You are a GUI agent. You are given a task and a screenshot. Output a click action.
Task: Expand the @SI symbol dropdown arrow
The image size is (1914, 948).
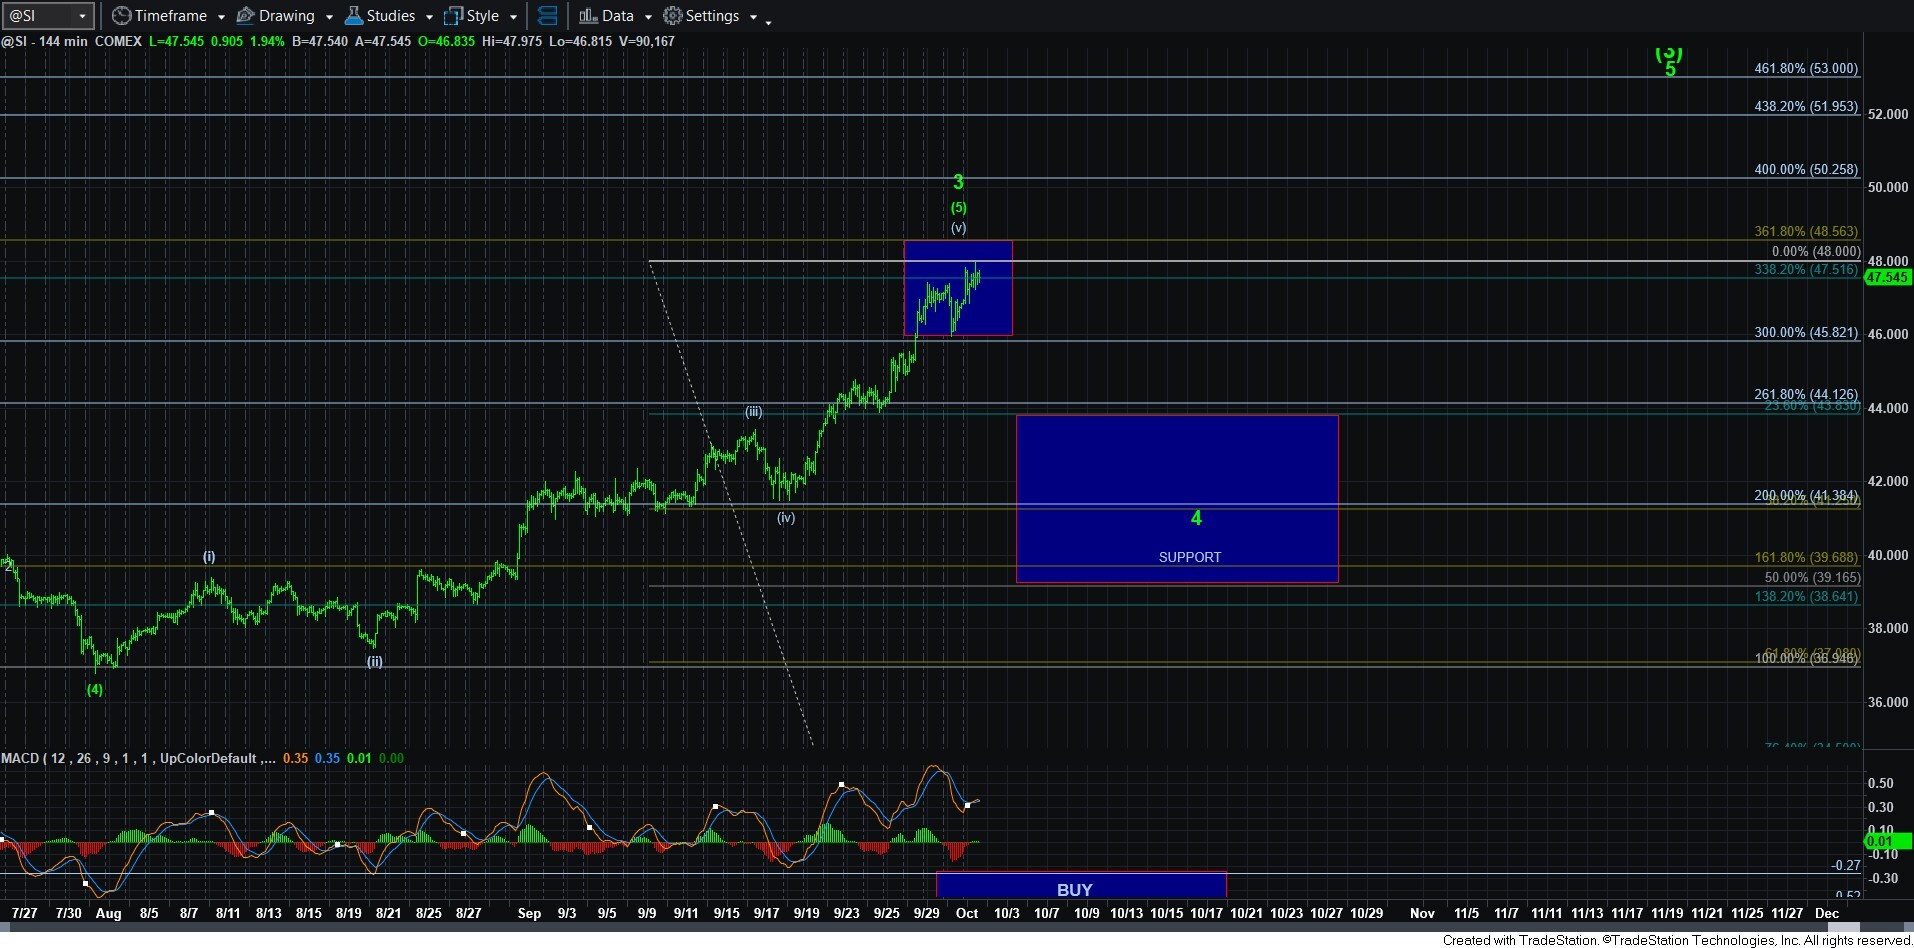82,16
